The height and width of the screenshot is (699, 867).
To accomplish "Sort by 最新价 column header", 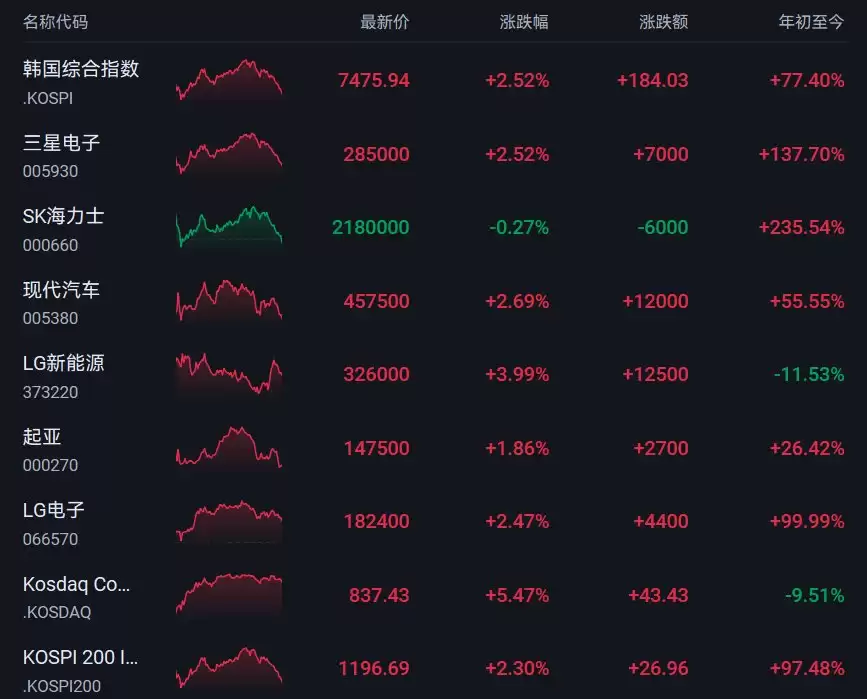I will [385, 22].
